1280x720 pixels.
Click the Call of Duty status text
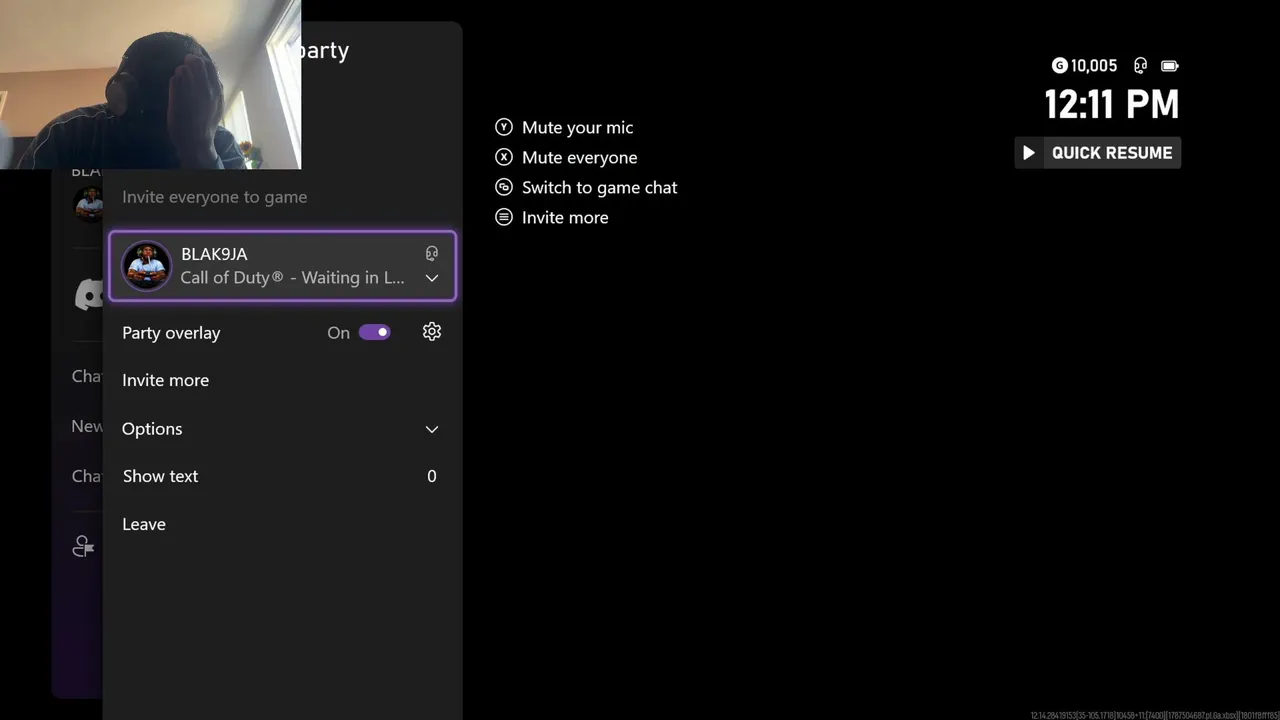point(293,278)
